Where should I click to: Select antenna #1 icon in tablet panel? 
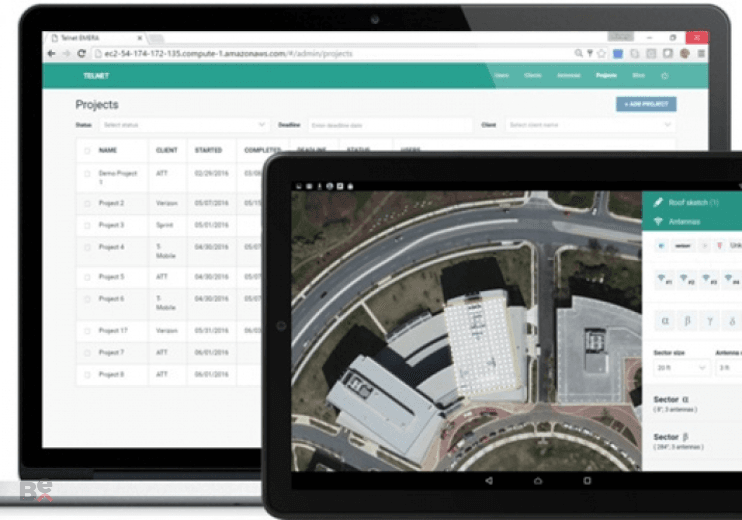pyautogui.click(x=663, y=279)
